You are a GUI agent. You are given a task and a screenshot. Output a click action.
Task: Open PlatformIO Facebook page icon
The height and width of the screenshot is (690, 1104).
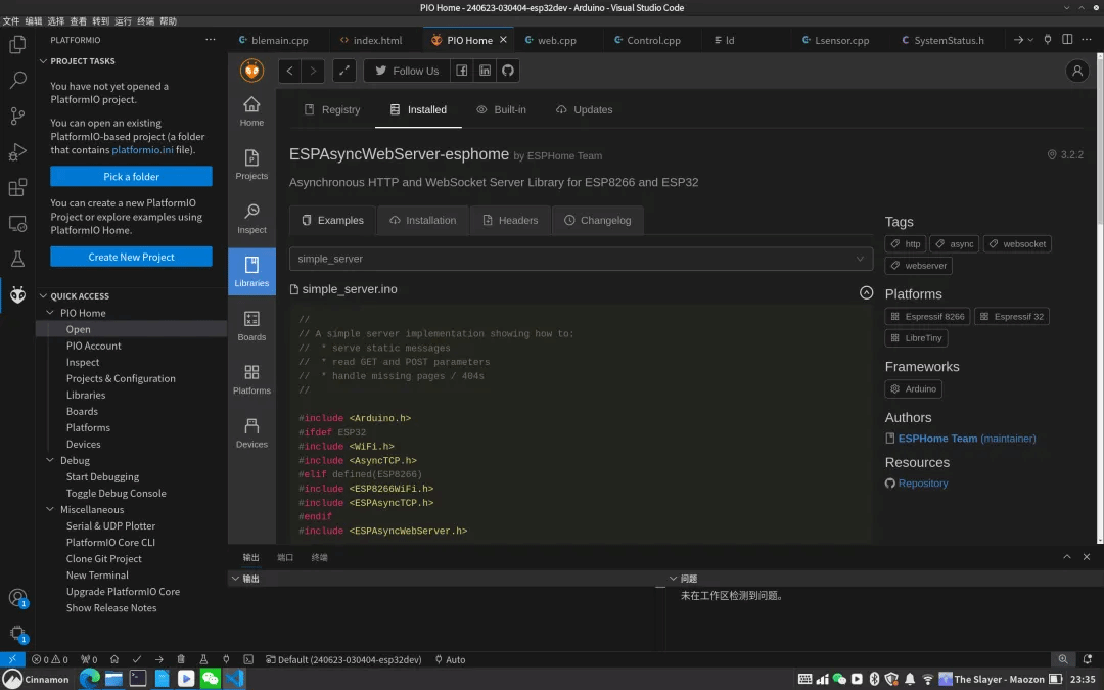461,70
